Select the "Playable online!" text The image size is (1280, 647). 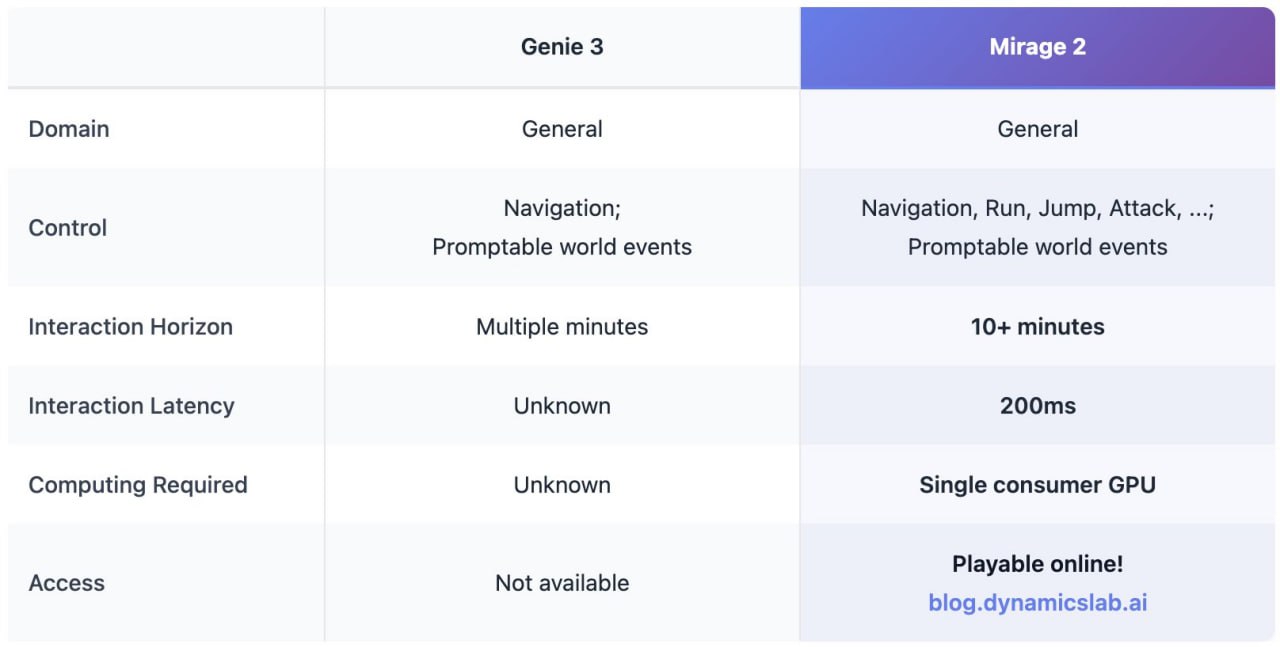coord(1037,564)
